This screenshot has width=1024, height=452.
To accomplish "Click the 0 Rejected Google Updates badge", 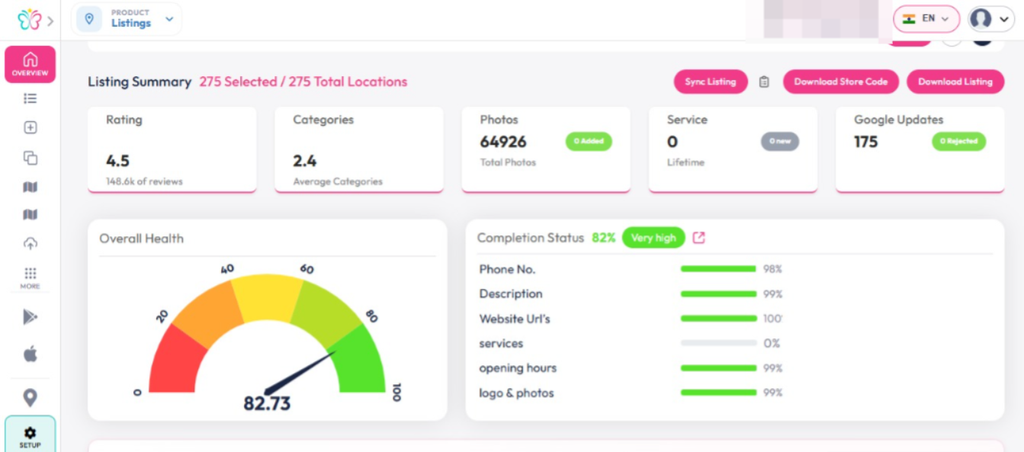I will 959,142.
